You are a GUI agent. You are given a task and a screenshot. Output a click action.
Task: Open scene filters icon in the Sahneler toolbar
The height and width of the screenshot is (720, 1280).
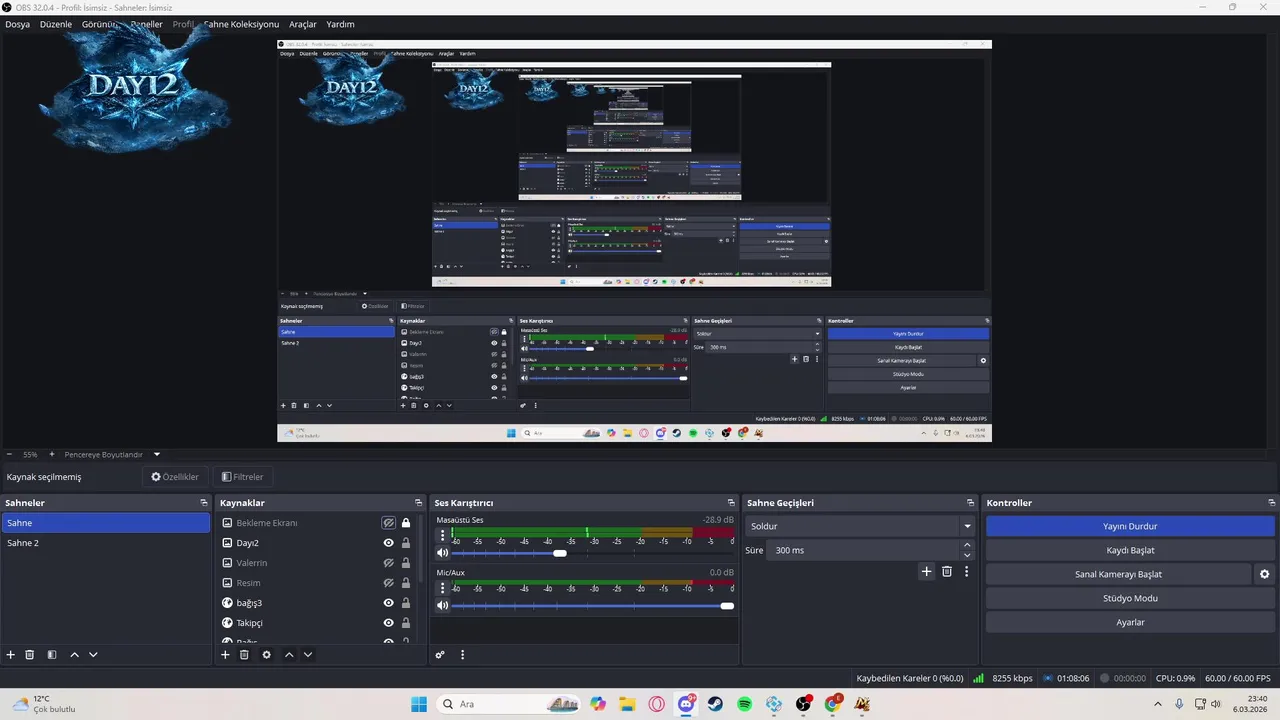point(52,654)
